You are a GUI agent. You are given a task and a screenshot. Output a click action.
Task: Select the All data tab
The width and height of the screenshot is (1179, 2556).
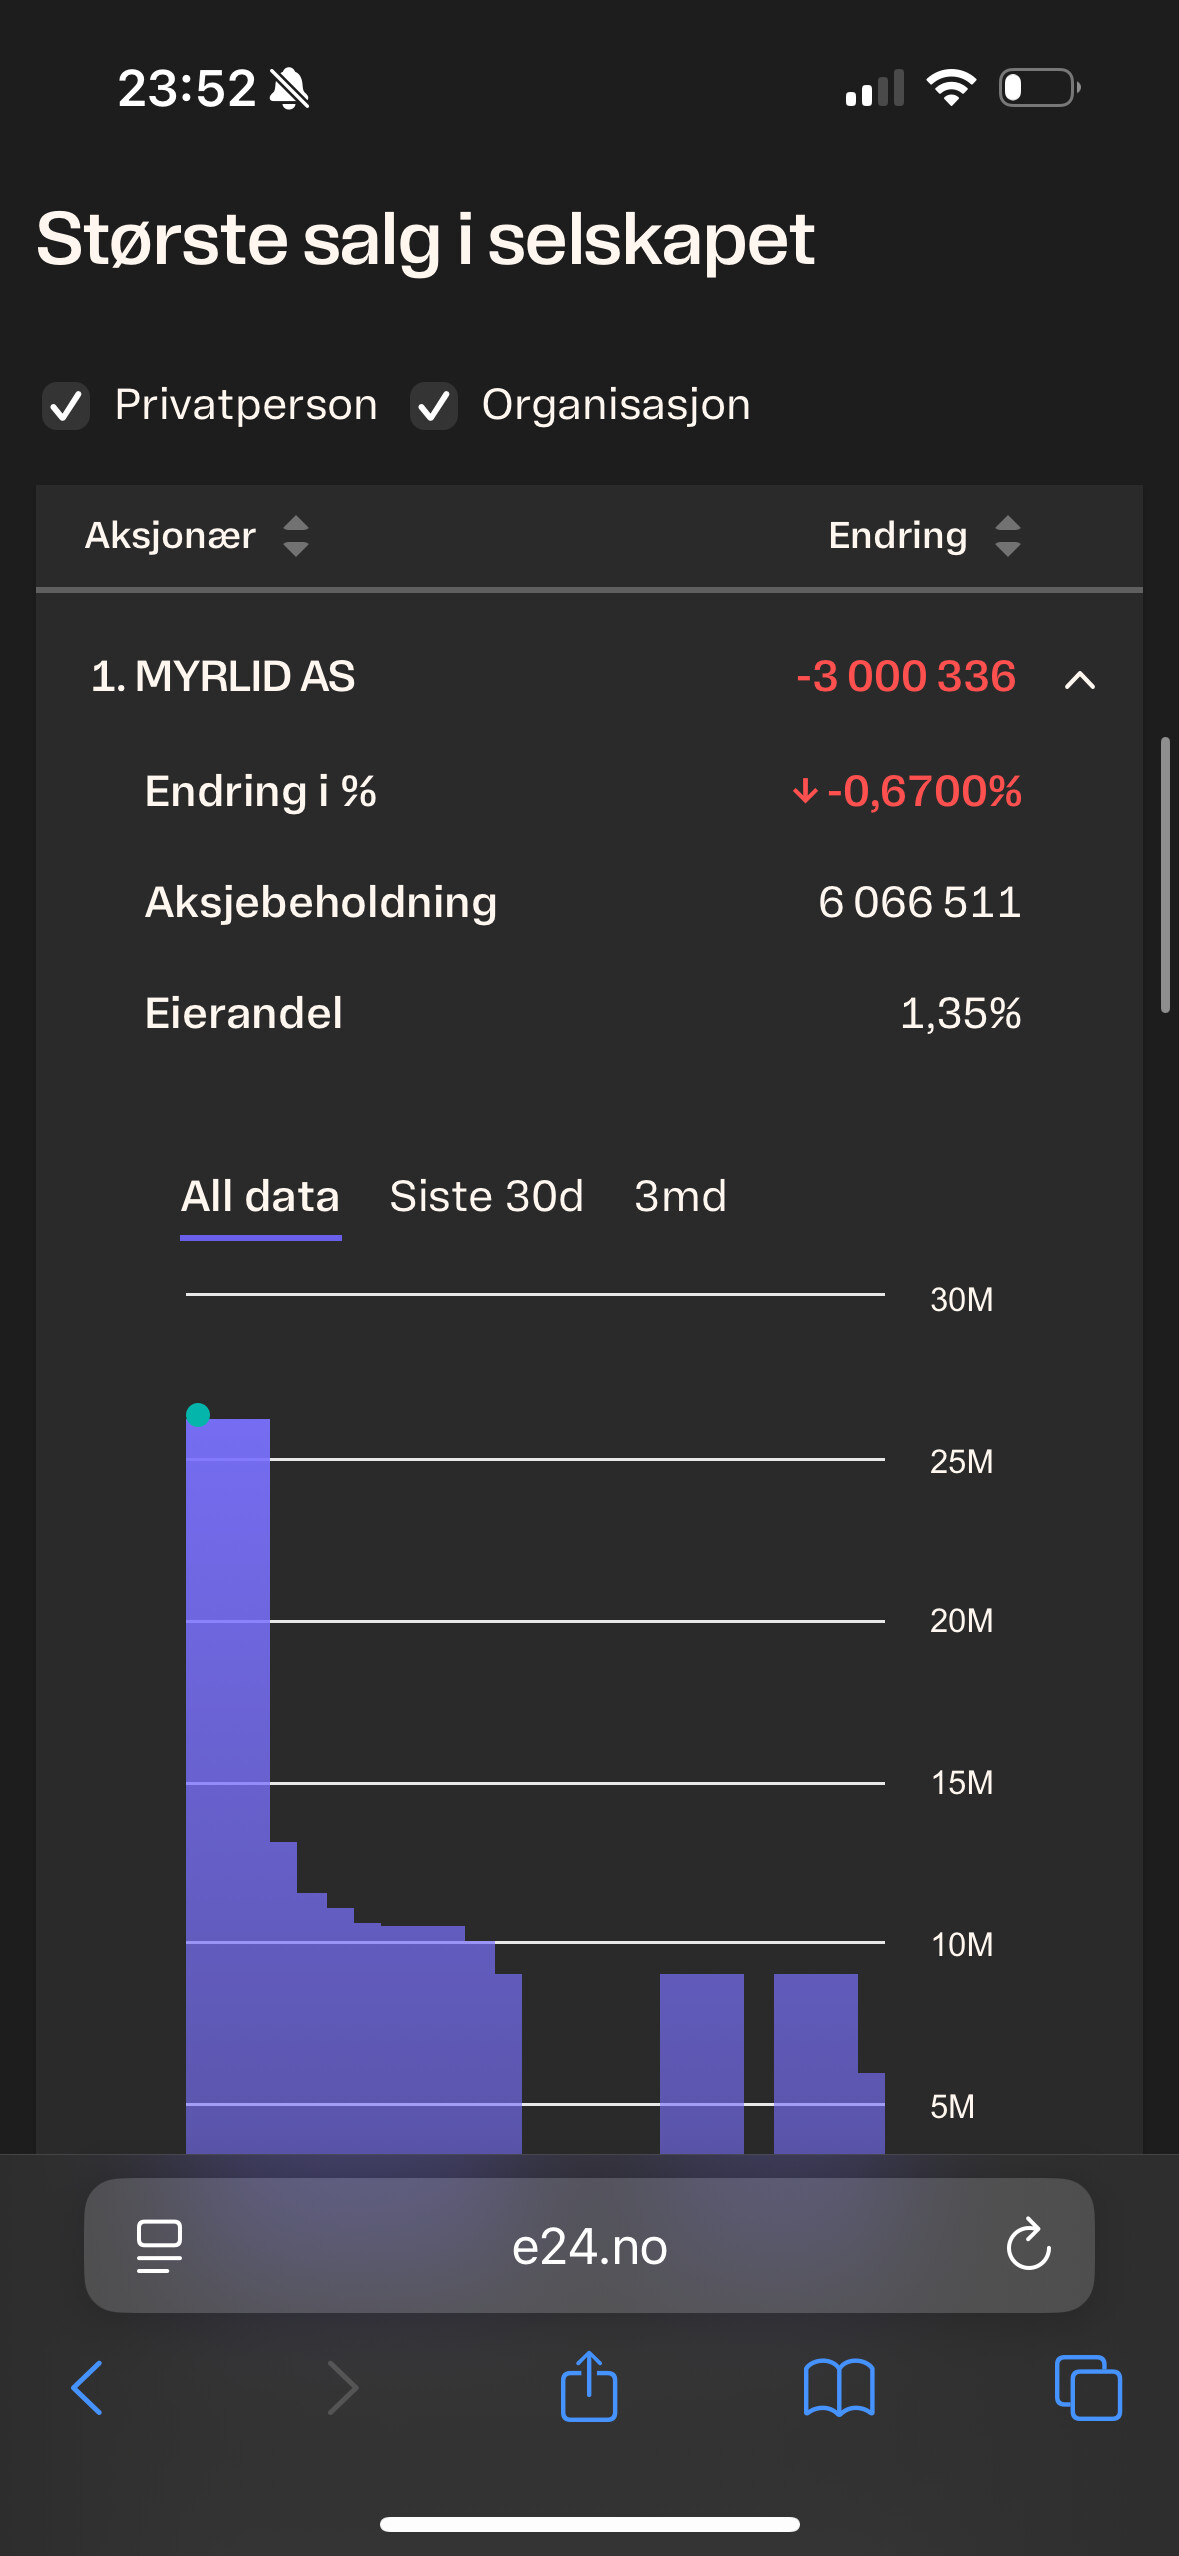[x=260, y=1197]
